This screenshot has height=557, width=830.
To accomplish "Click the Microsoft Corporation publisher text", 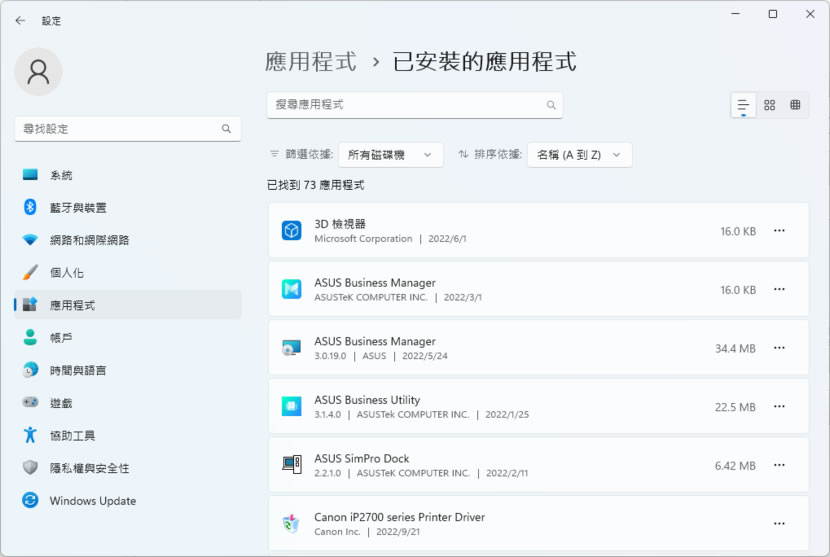I will click(x=363, y=239).
